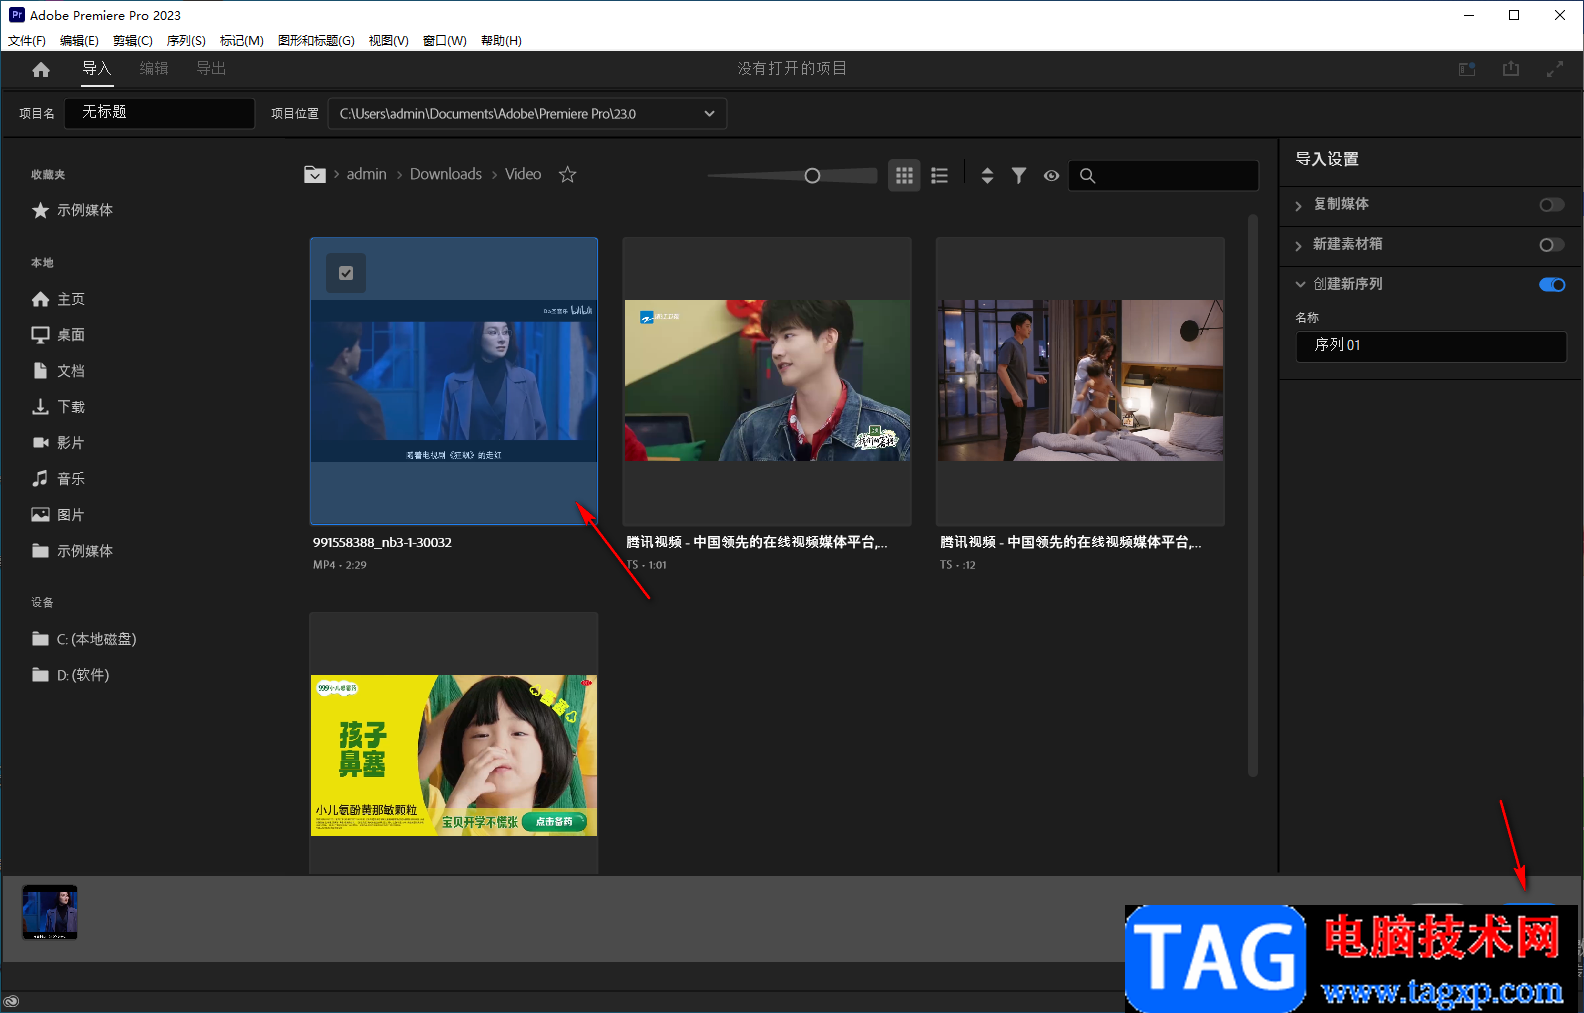Click the Home icon in header bar
Viewport: 1584px width, 1013px height.
click(x=41, y=69)
